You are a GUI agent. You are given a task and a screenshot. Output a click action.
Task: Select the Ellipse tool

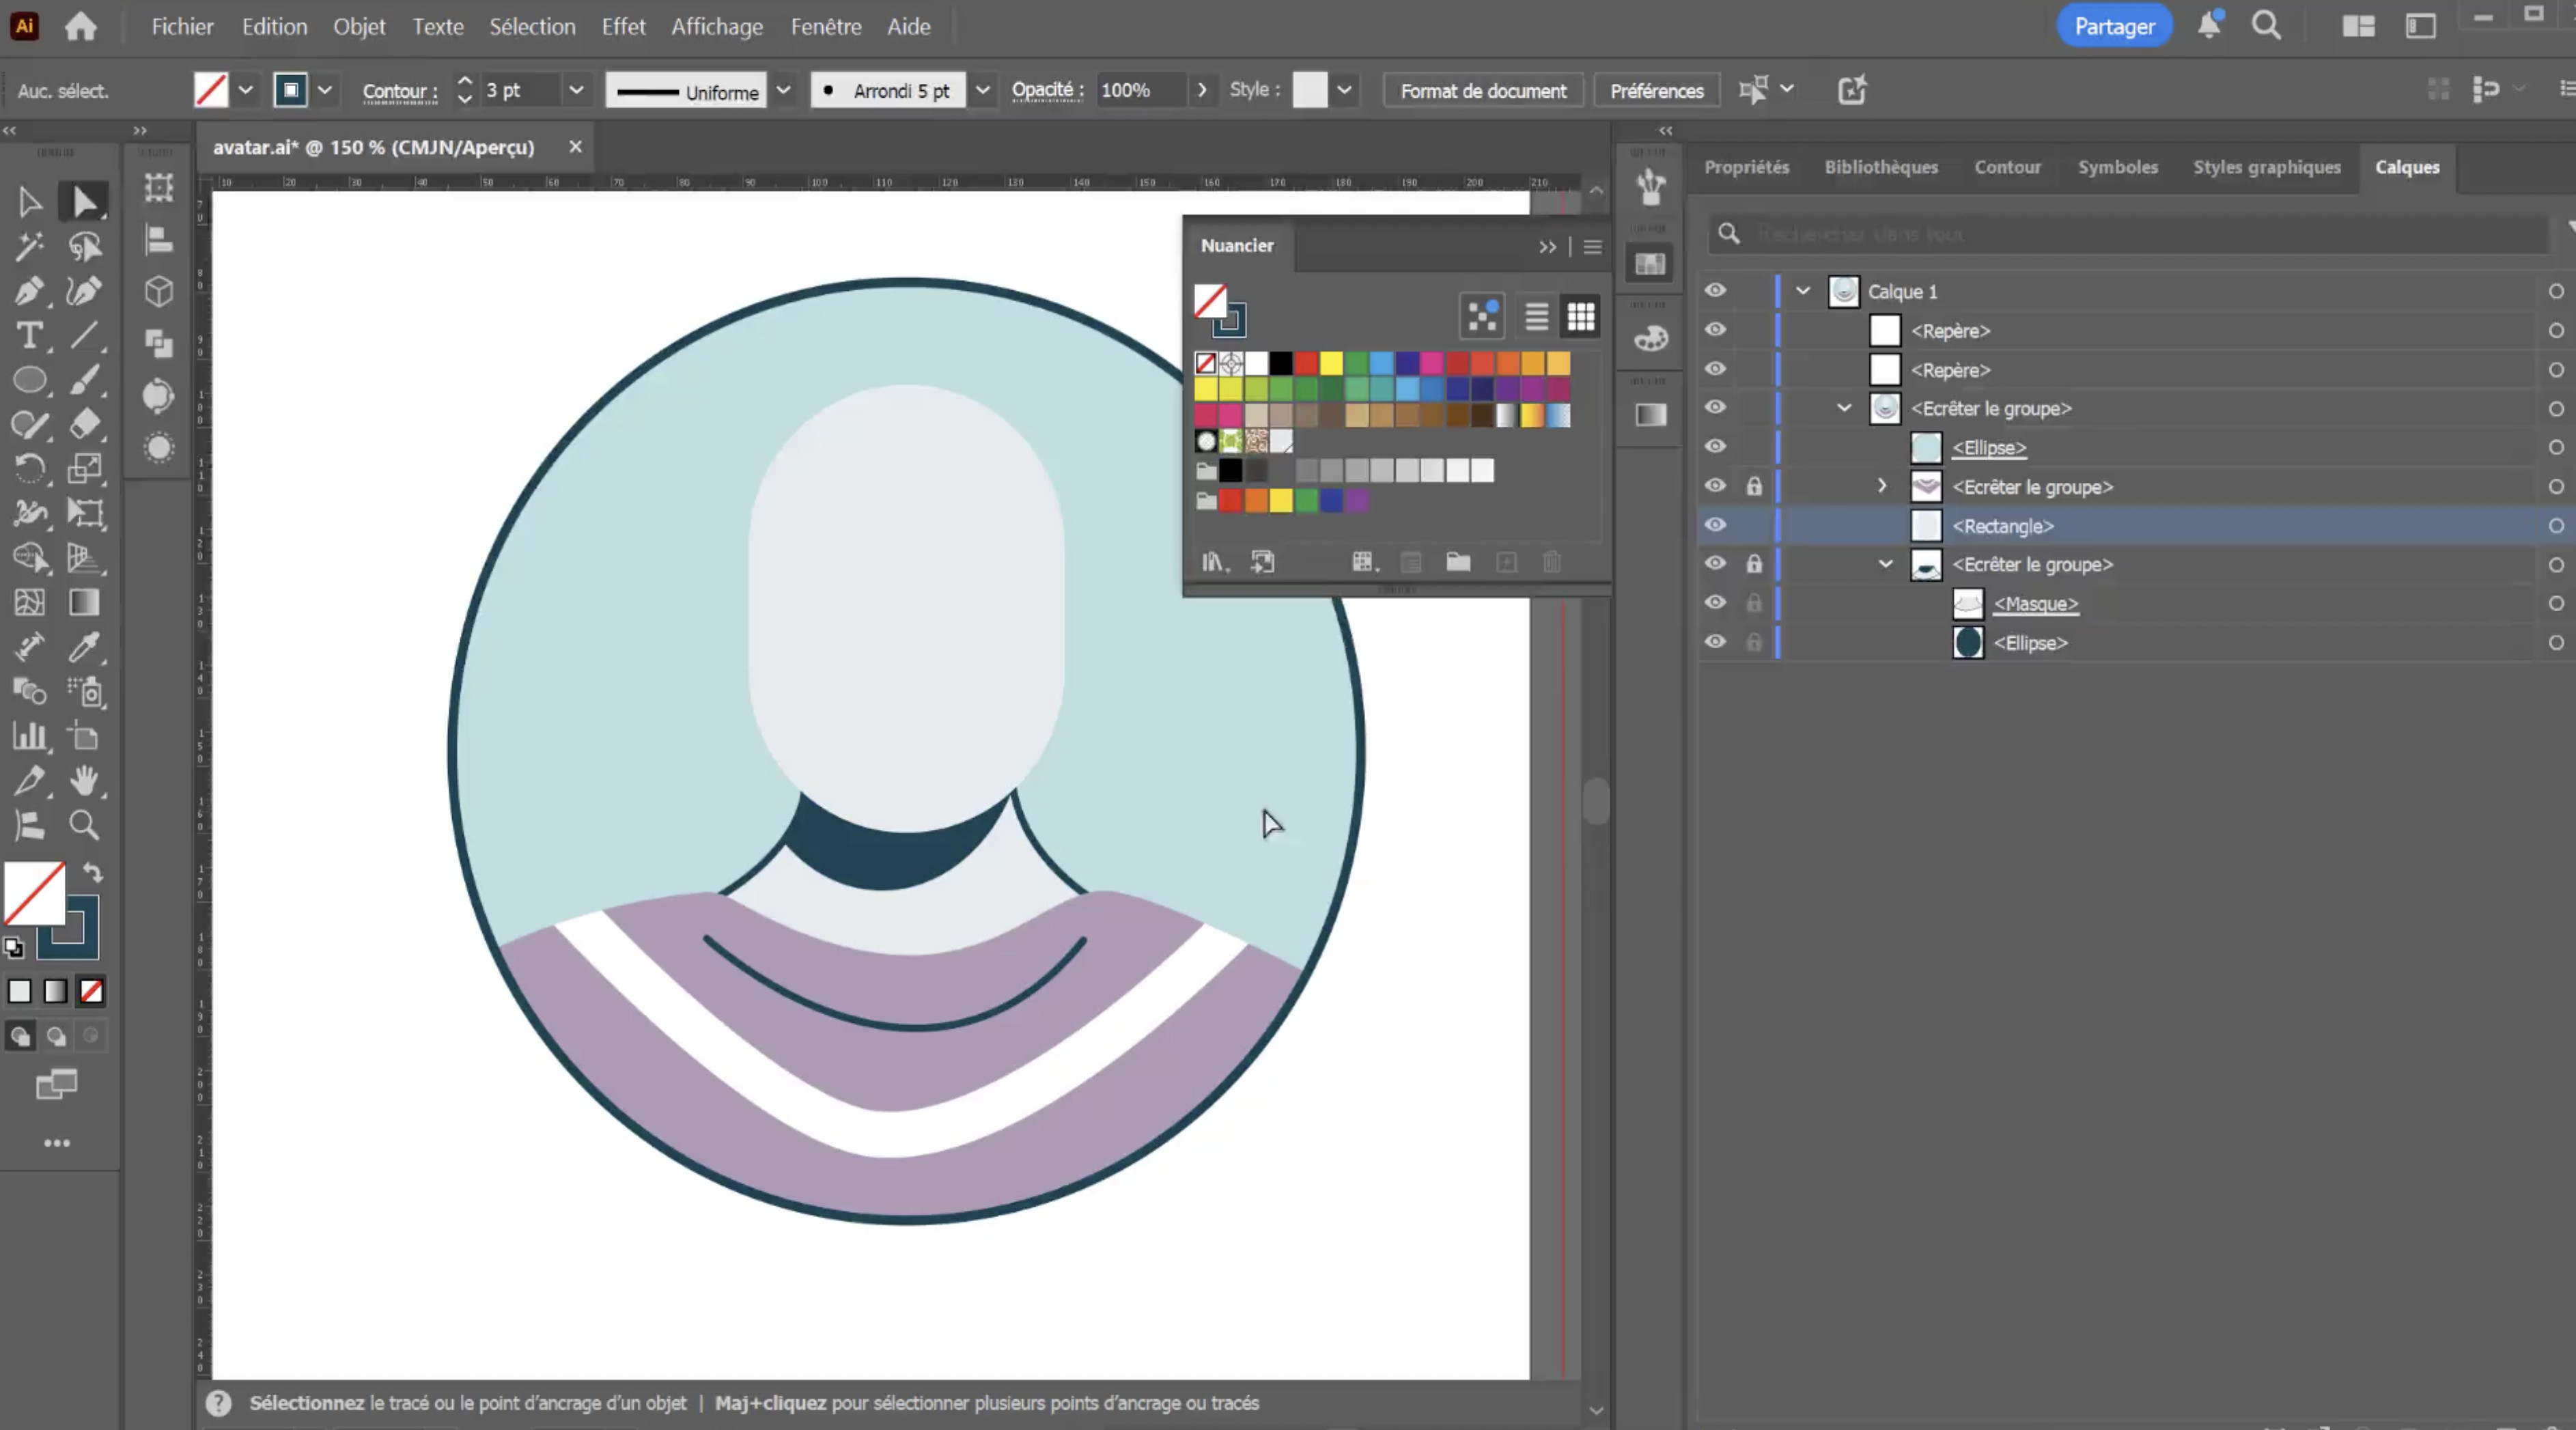tap(29, 380)
